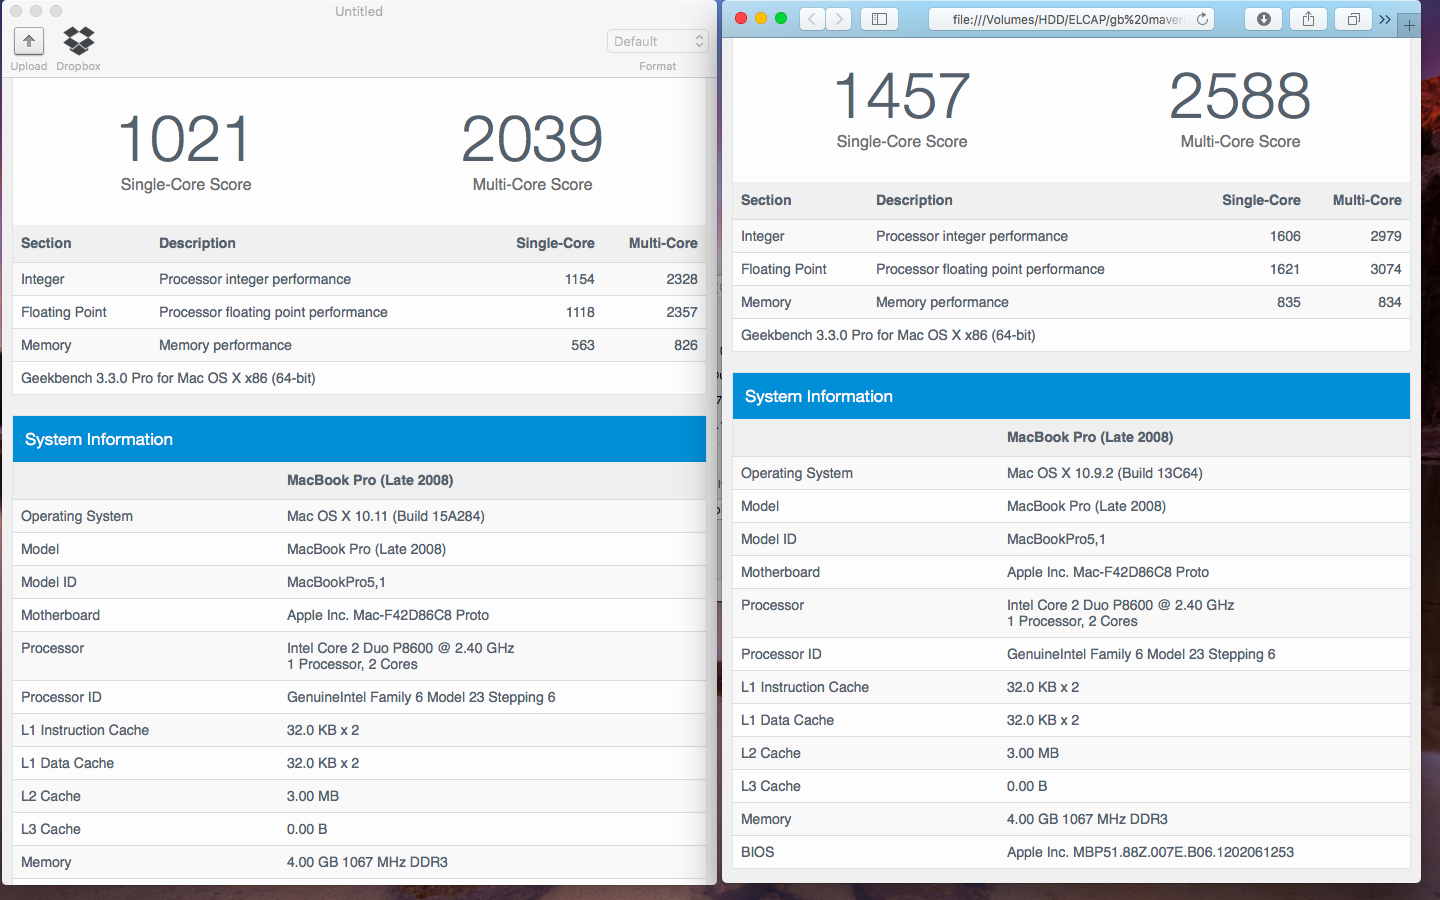Select integer multi-core value 2328
Image resolution: width=1440 pixels, height=900 pixels.
click(x=682, y=279)
